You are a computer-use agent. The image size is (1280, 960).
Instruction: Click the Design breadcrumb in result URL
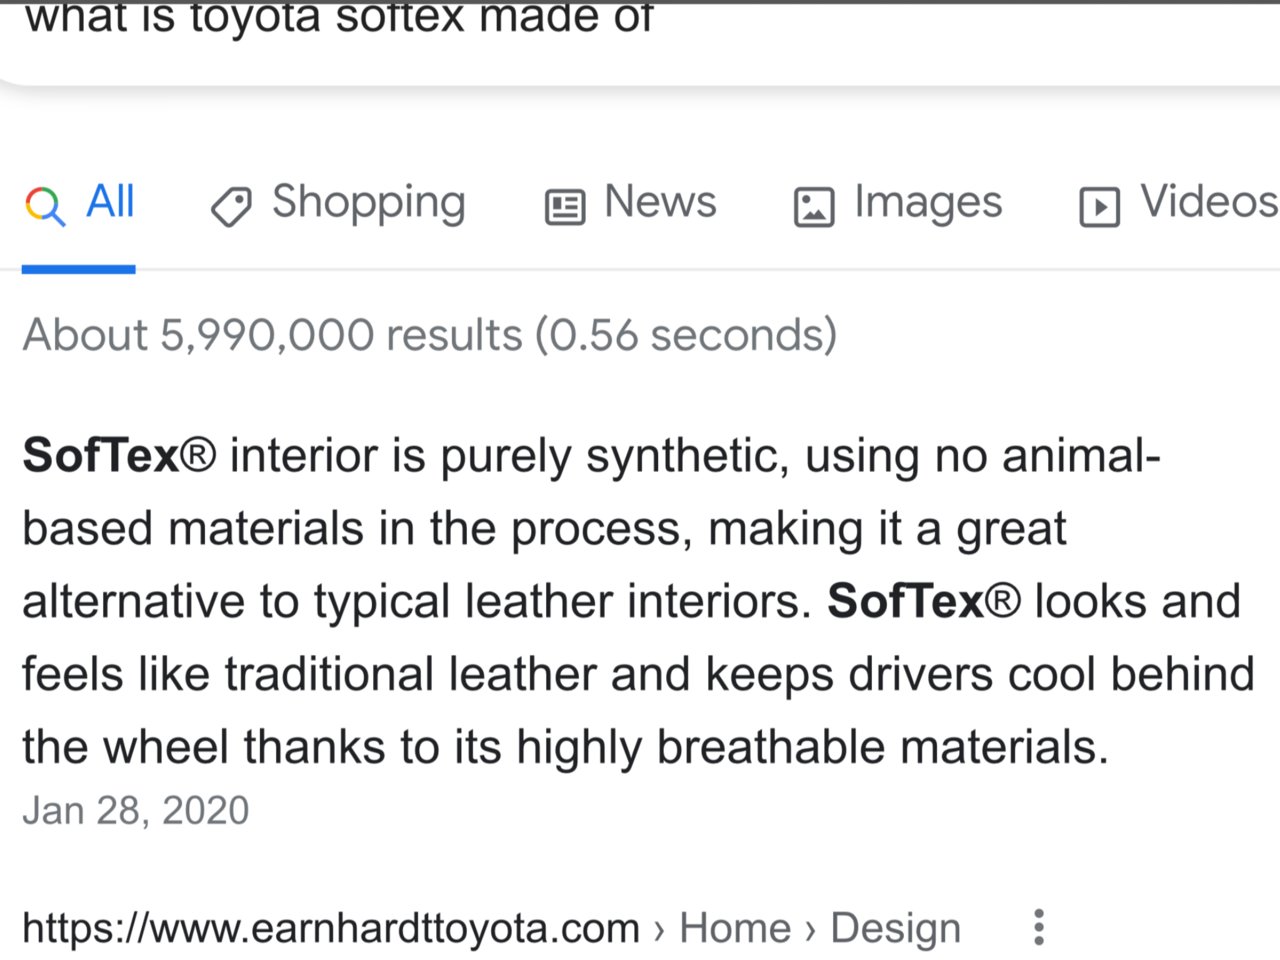(x=895, y=928)
